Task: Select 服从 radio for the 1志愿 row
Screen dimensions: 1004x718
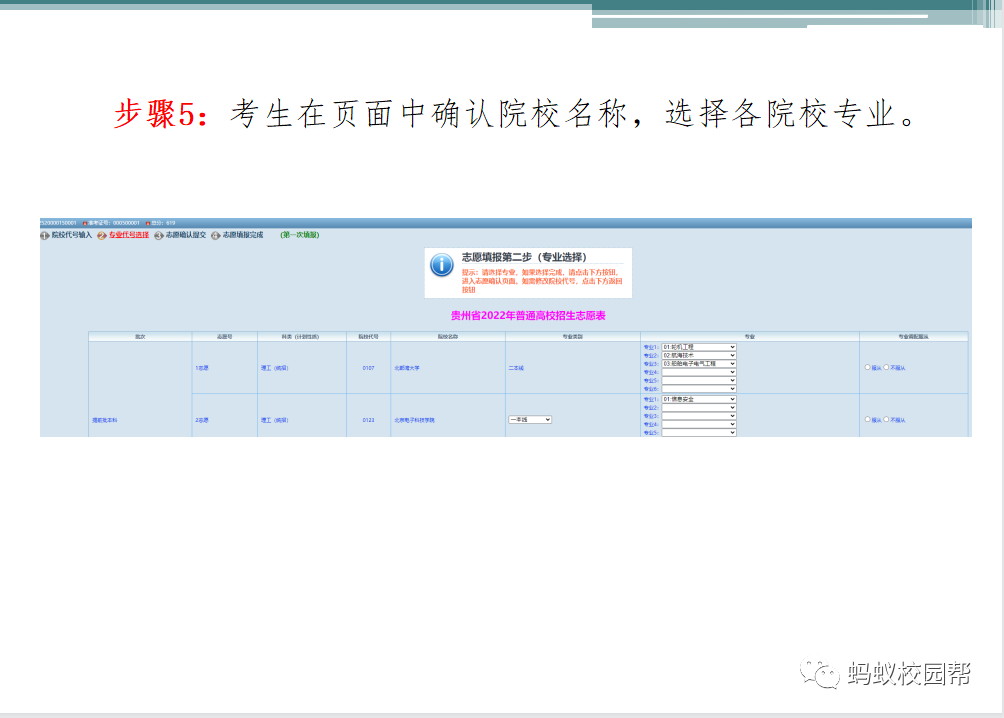Action: (x=867, y=367)
